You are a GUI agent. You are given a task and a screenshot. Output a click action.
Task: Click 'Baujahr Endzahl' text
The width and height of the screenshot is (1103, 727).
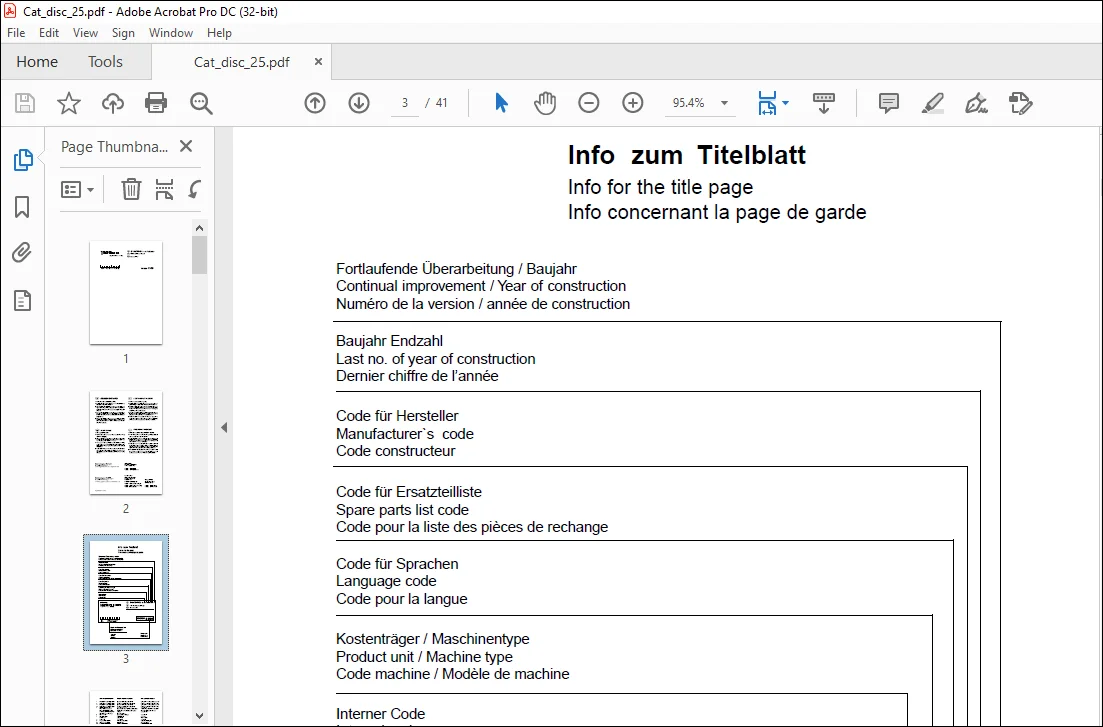tap(389, 341)
